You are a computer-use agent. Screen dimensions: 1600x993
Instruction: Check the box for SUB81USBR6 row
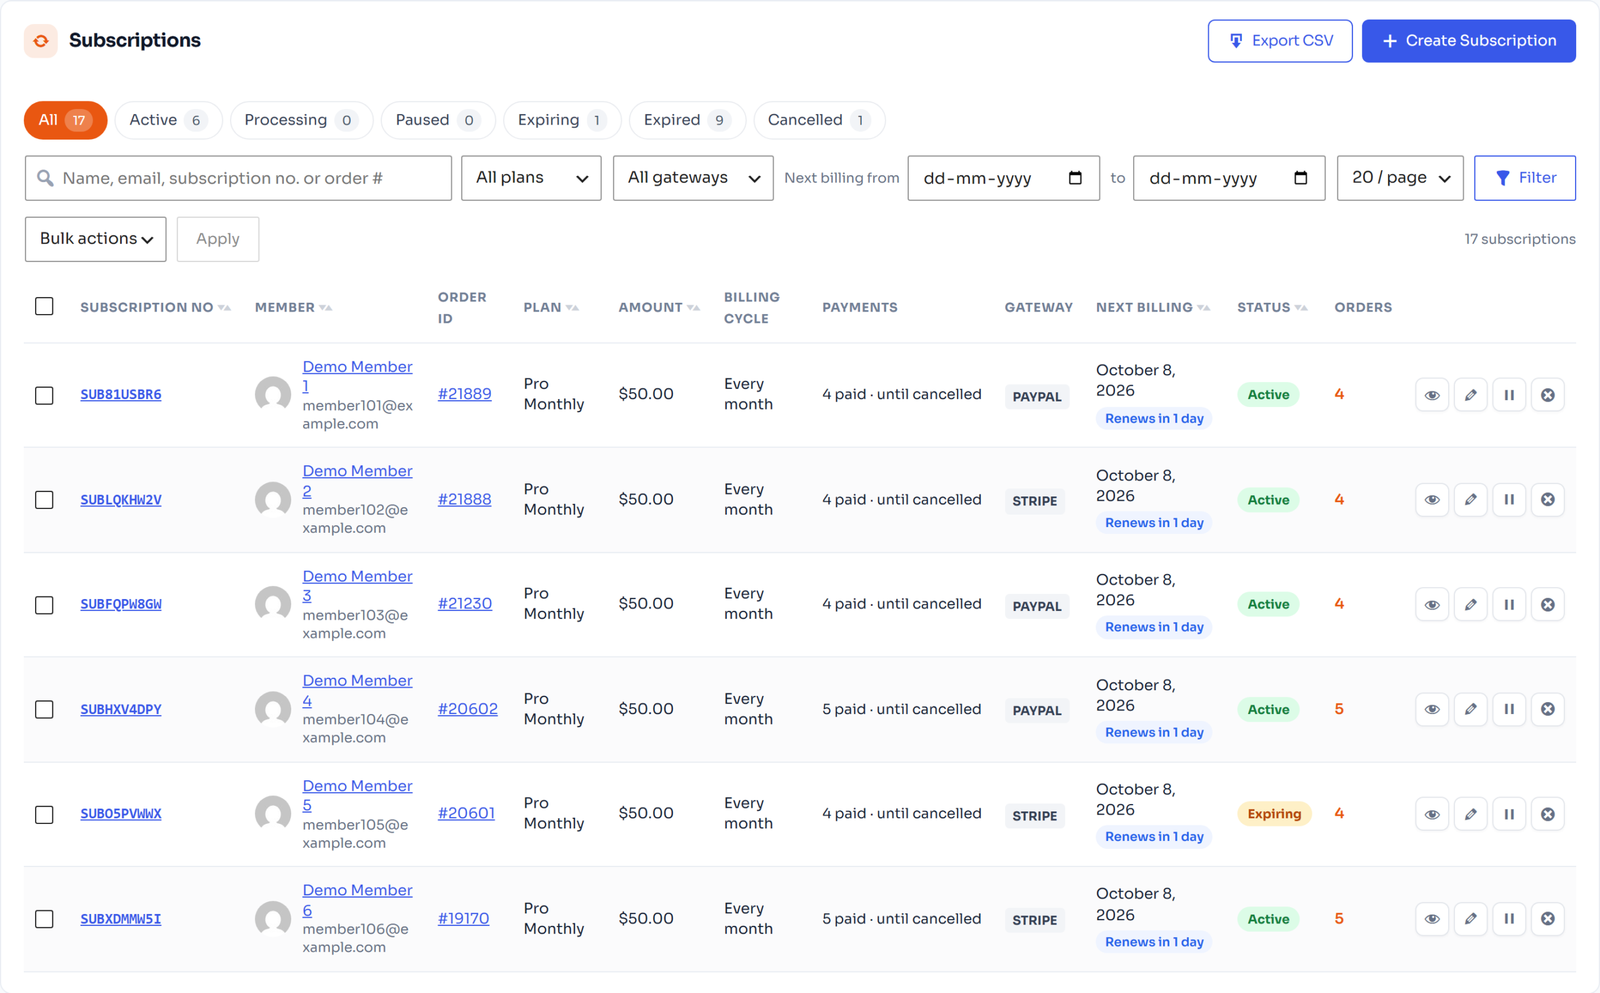[x=44, y=395]
